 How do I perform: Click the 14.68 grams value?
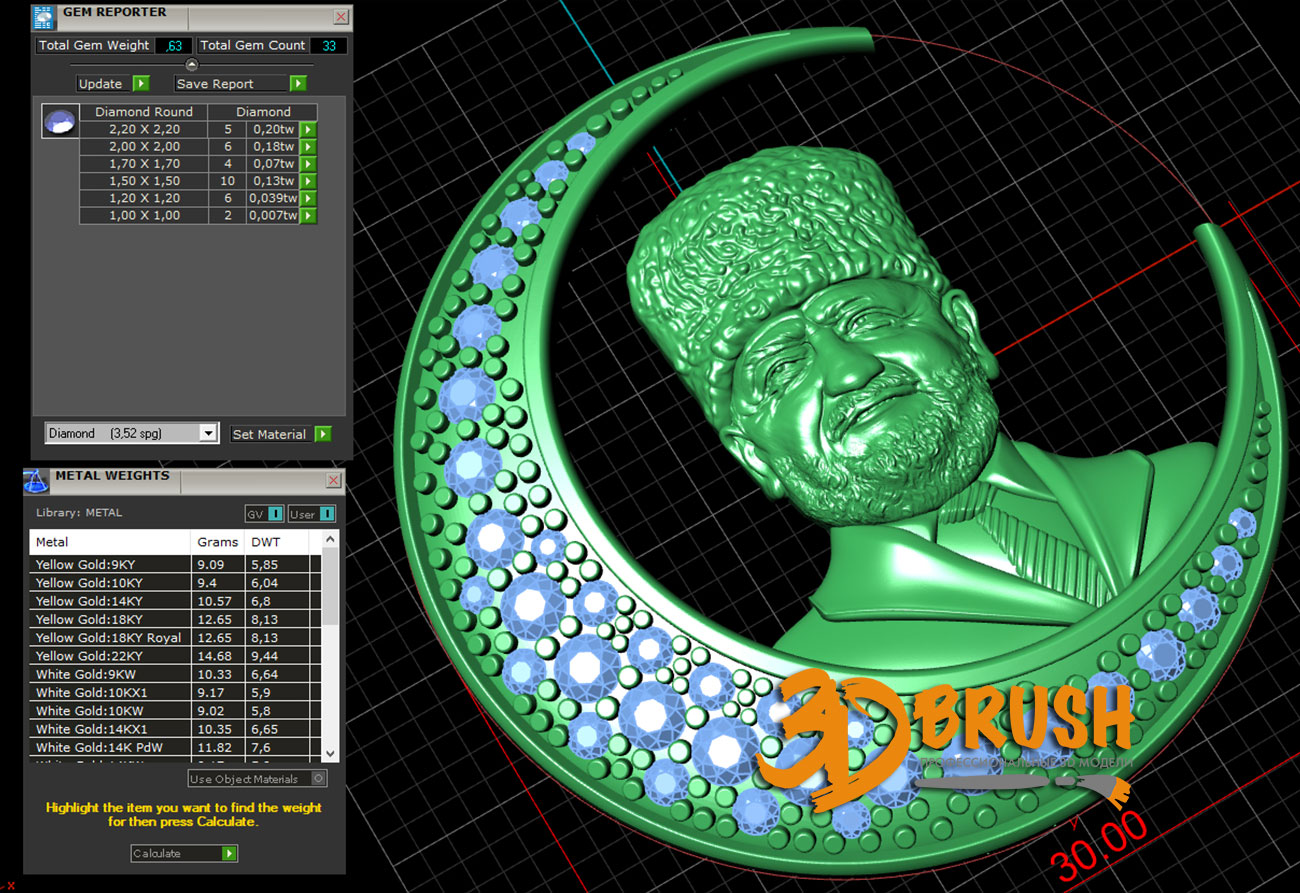tap(214, 656)
